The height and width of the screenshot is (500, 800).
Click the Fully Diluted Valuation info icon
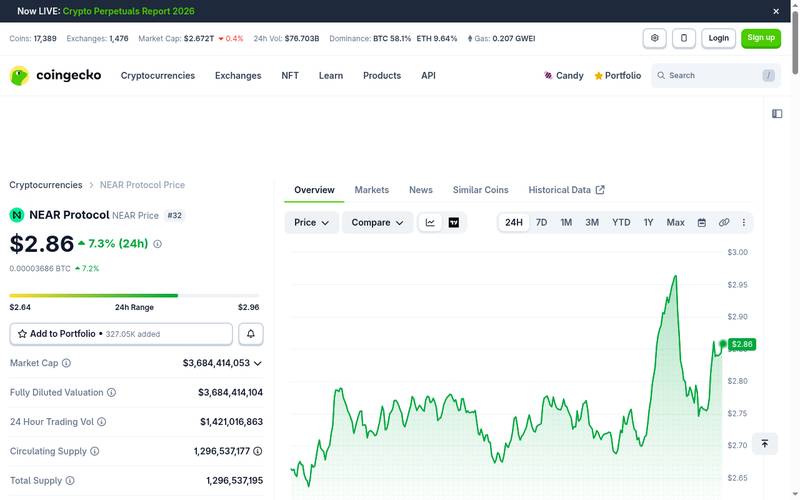(x=111, y=392)
